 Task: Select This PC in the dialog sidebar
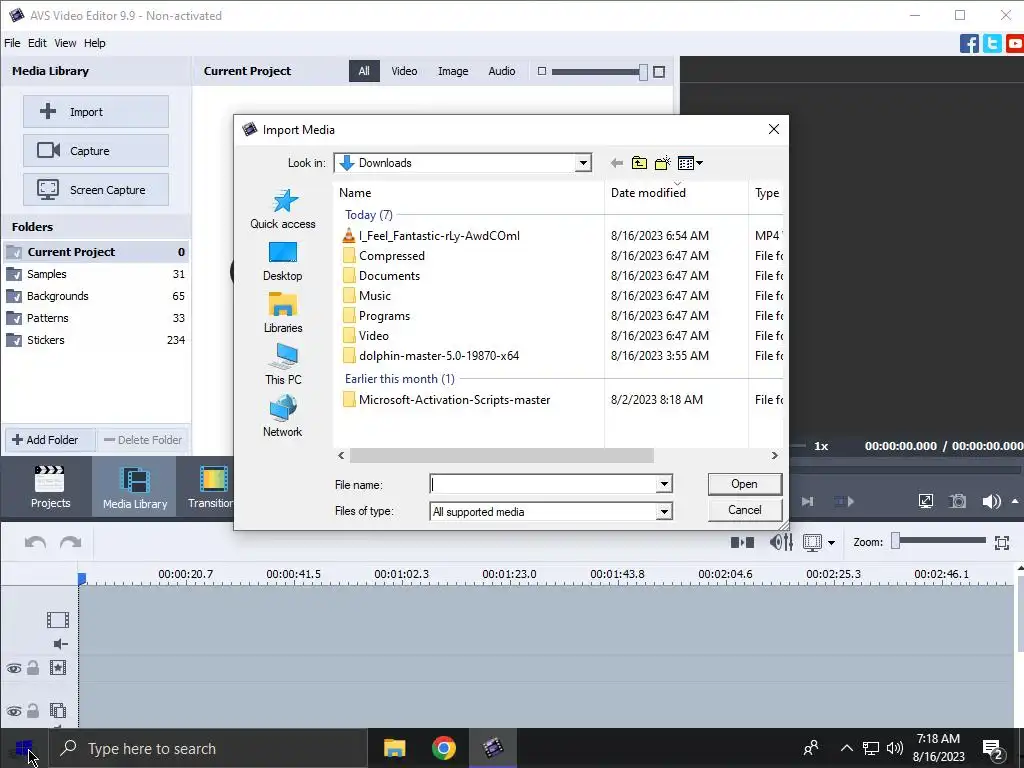coord(283,364)
